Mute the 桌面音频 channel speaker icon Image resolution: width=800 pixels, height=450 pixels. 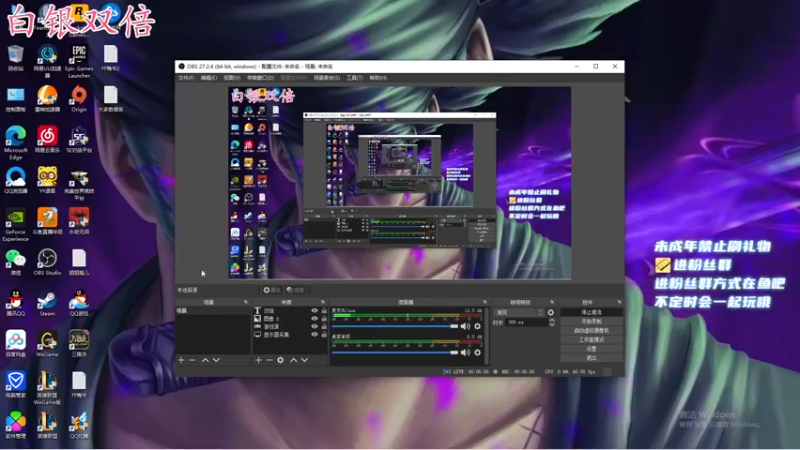pos(465,352)
